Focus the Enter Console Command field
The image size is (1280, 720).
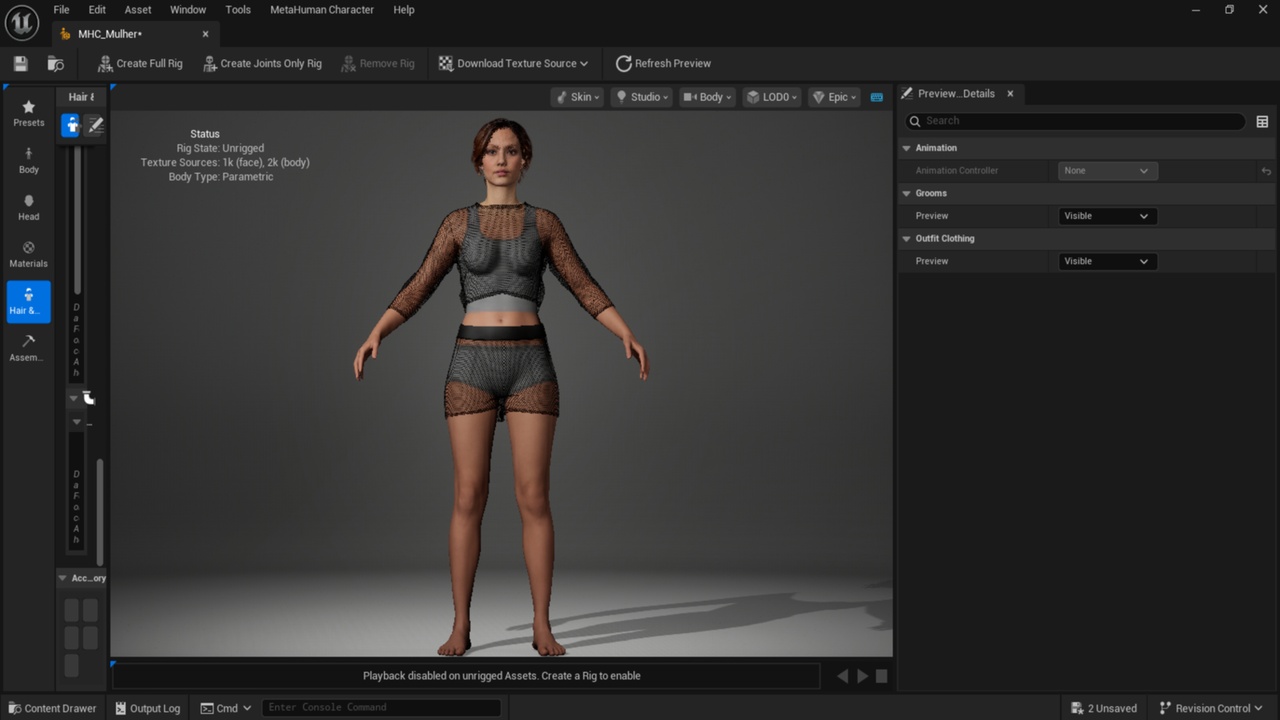pos(381,708)
